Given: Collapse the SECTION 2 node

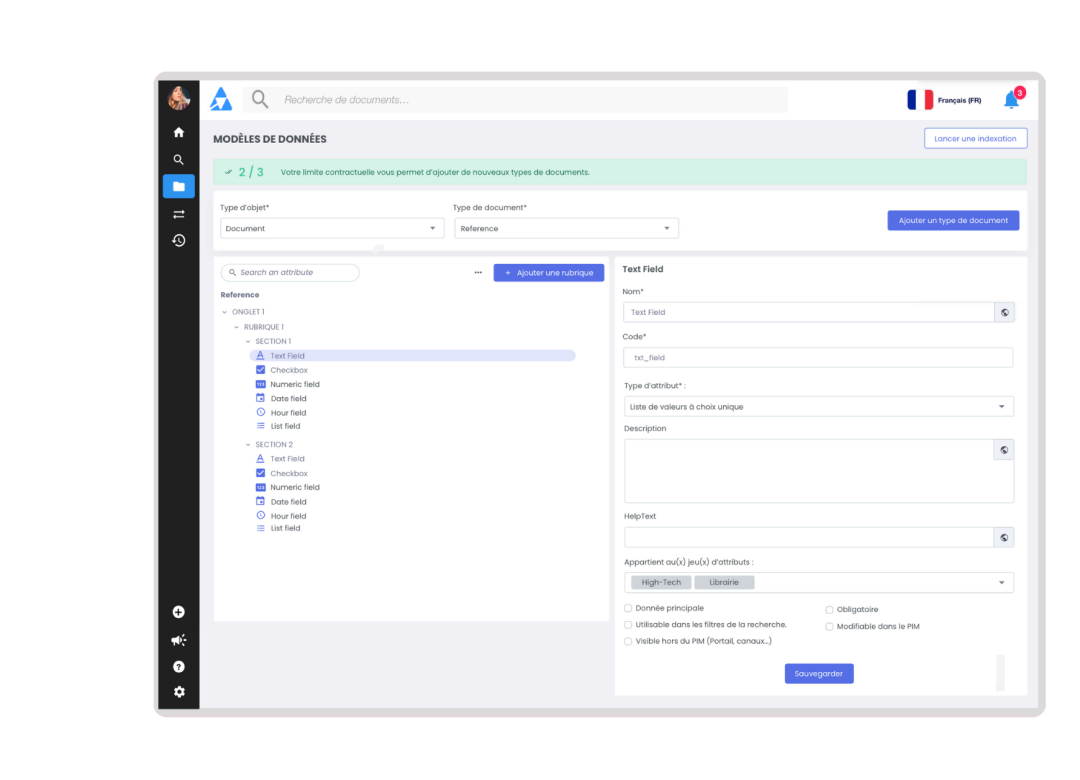Looking at the screenshot, I should 248,444.
